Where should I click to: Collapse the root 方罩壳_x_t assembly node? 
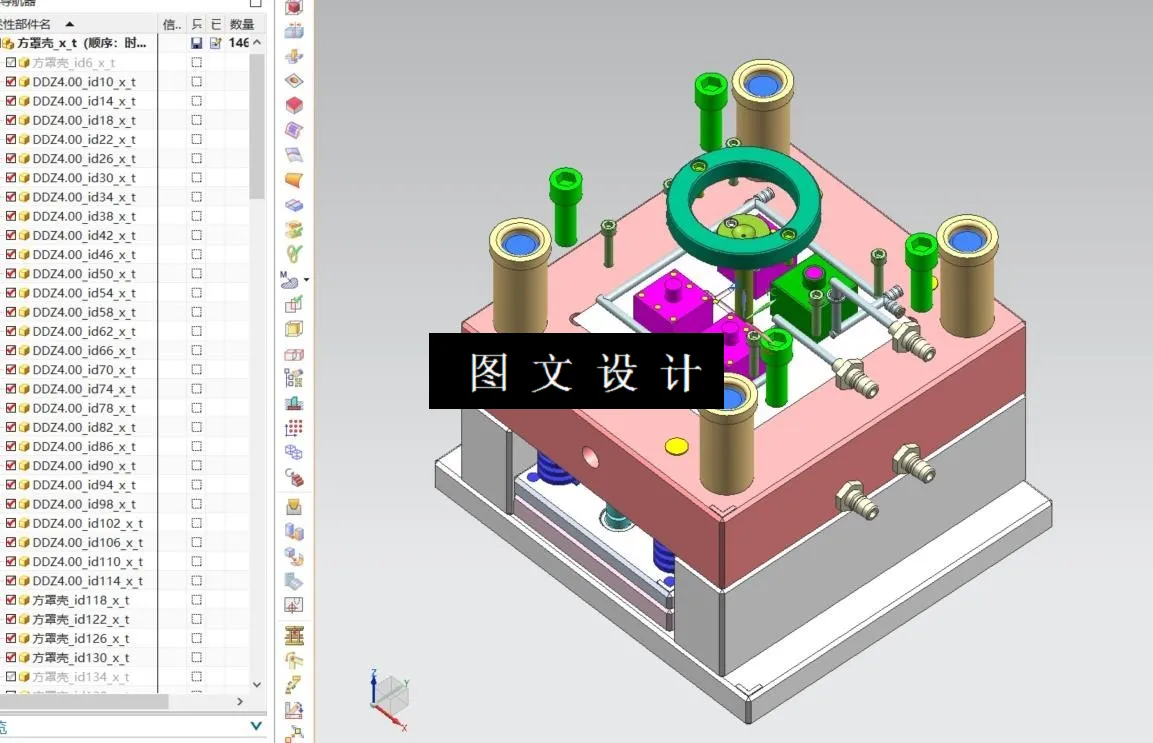pyautogui.click(x=6, y=42)
